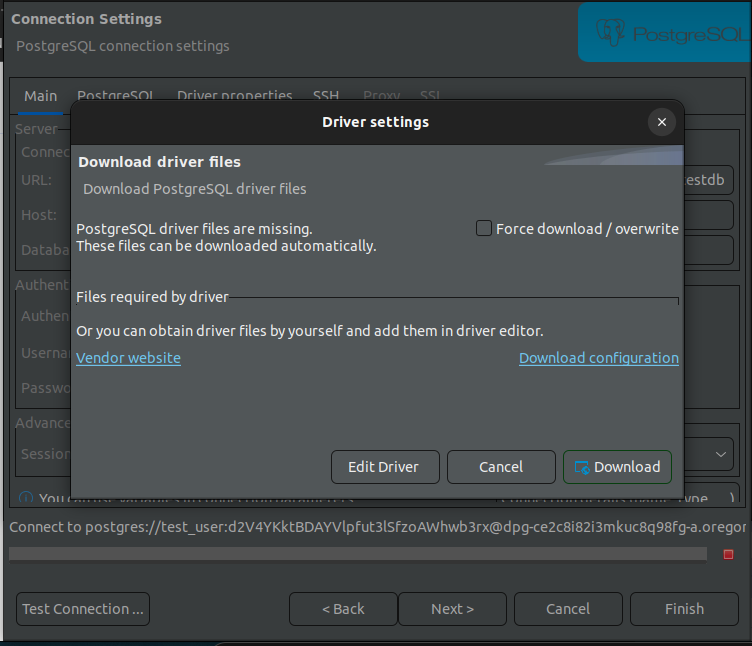Click the info icon in connection panel
Viewport: 752px width, 646px height.
(x=26, y=498)
